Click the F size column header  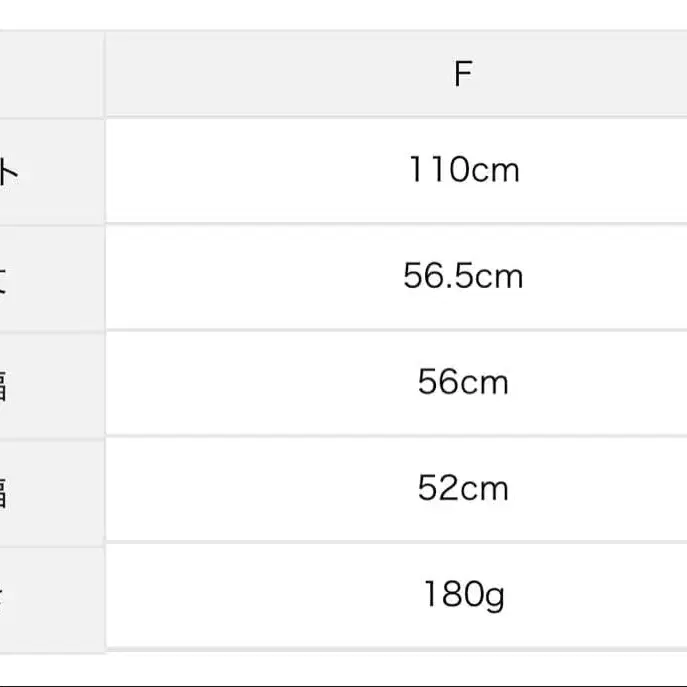pos(462,75)
